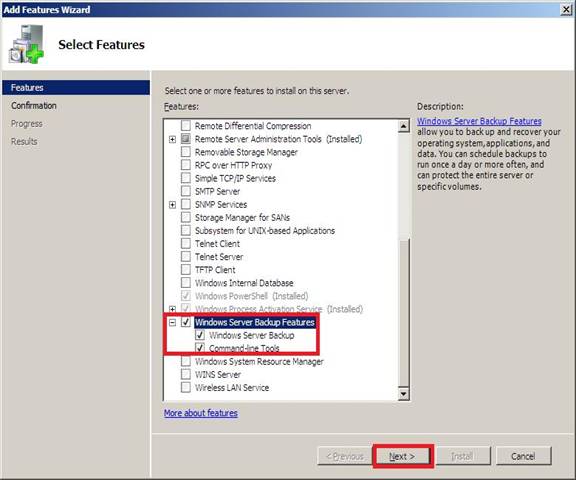Expand Windows Process Activation Service node
Viewport: 576px width, 480px height.
(172, 309)
